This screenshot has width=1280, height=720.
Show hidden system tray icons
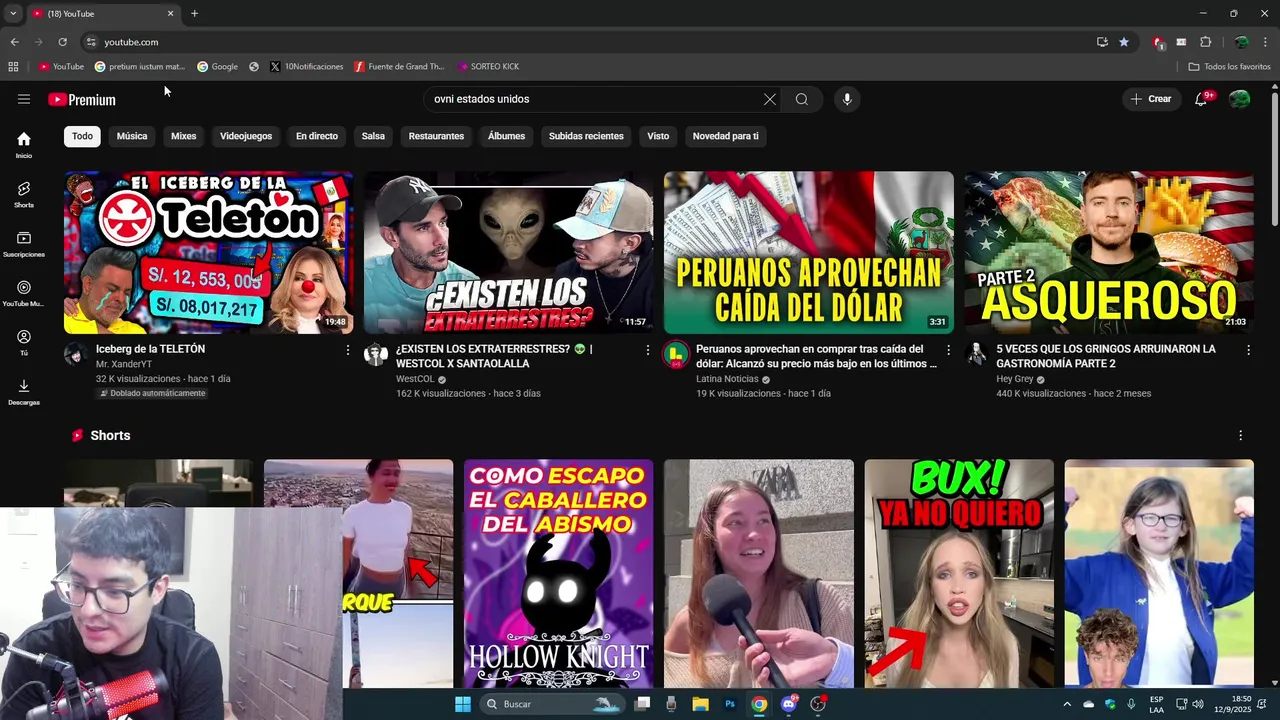coord(1067,704)
